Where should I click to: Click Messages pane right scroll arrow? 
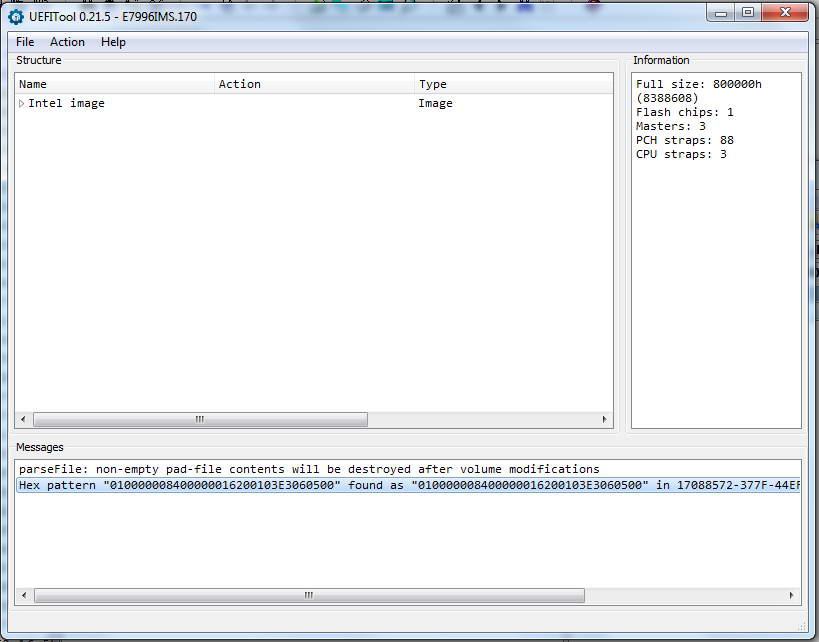(x=792, y=595)
